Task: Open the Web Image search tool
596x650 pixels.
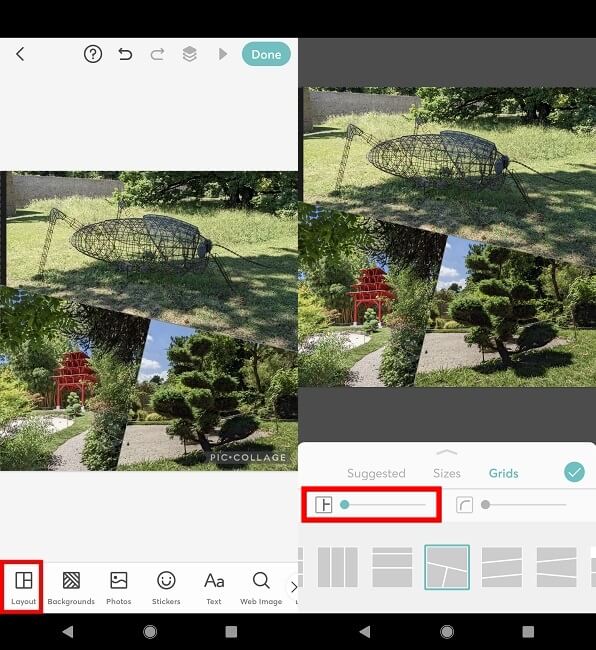Action: point(261,587)
